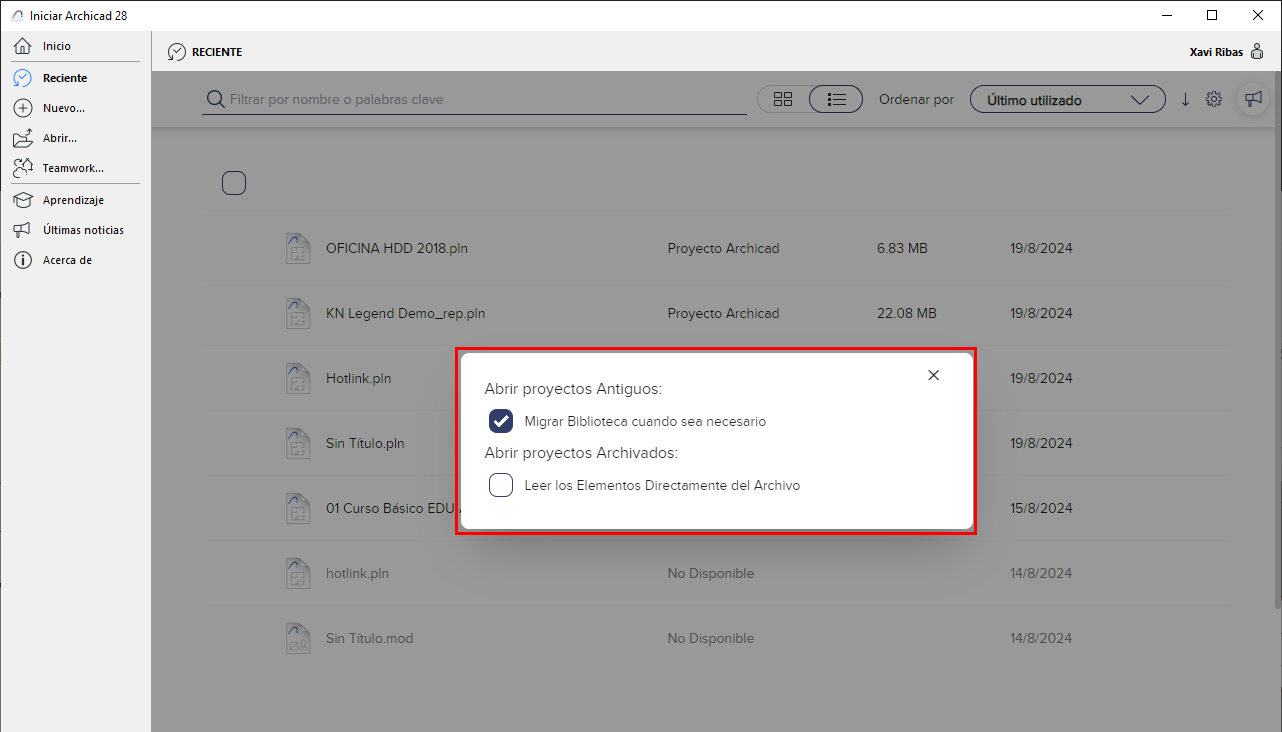
Task: Click file icon of lowercase hotlink.pln
Action: click(296, 573)
